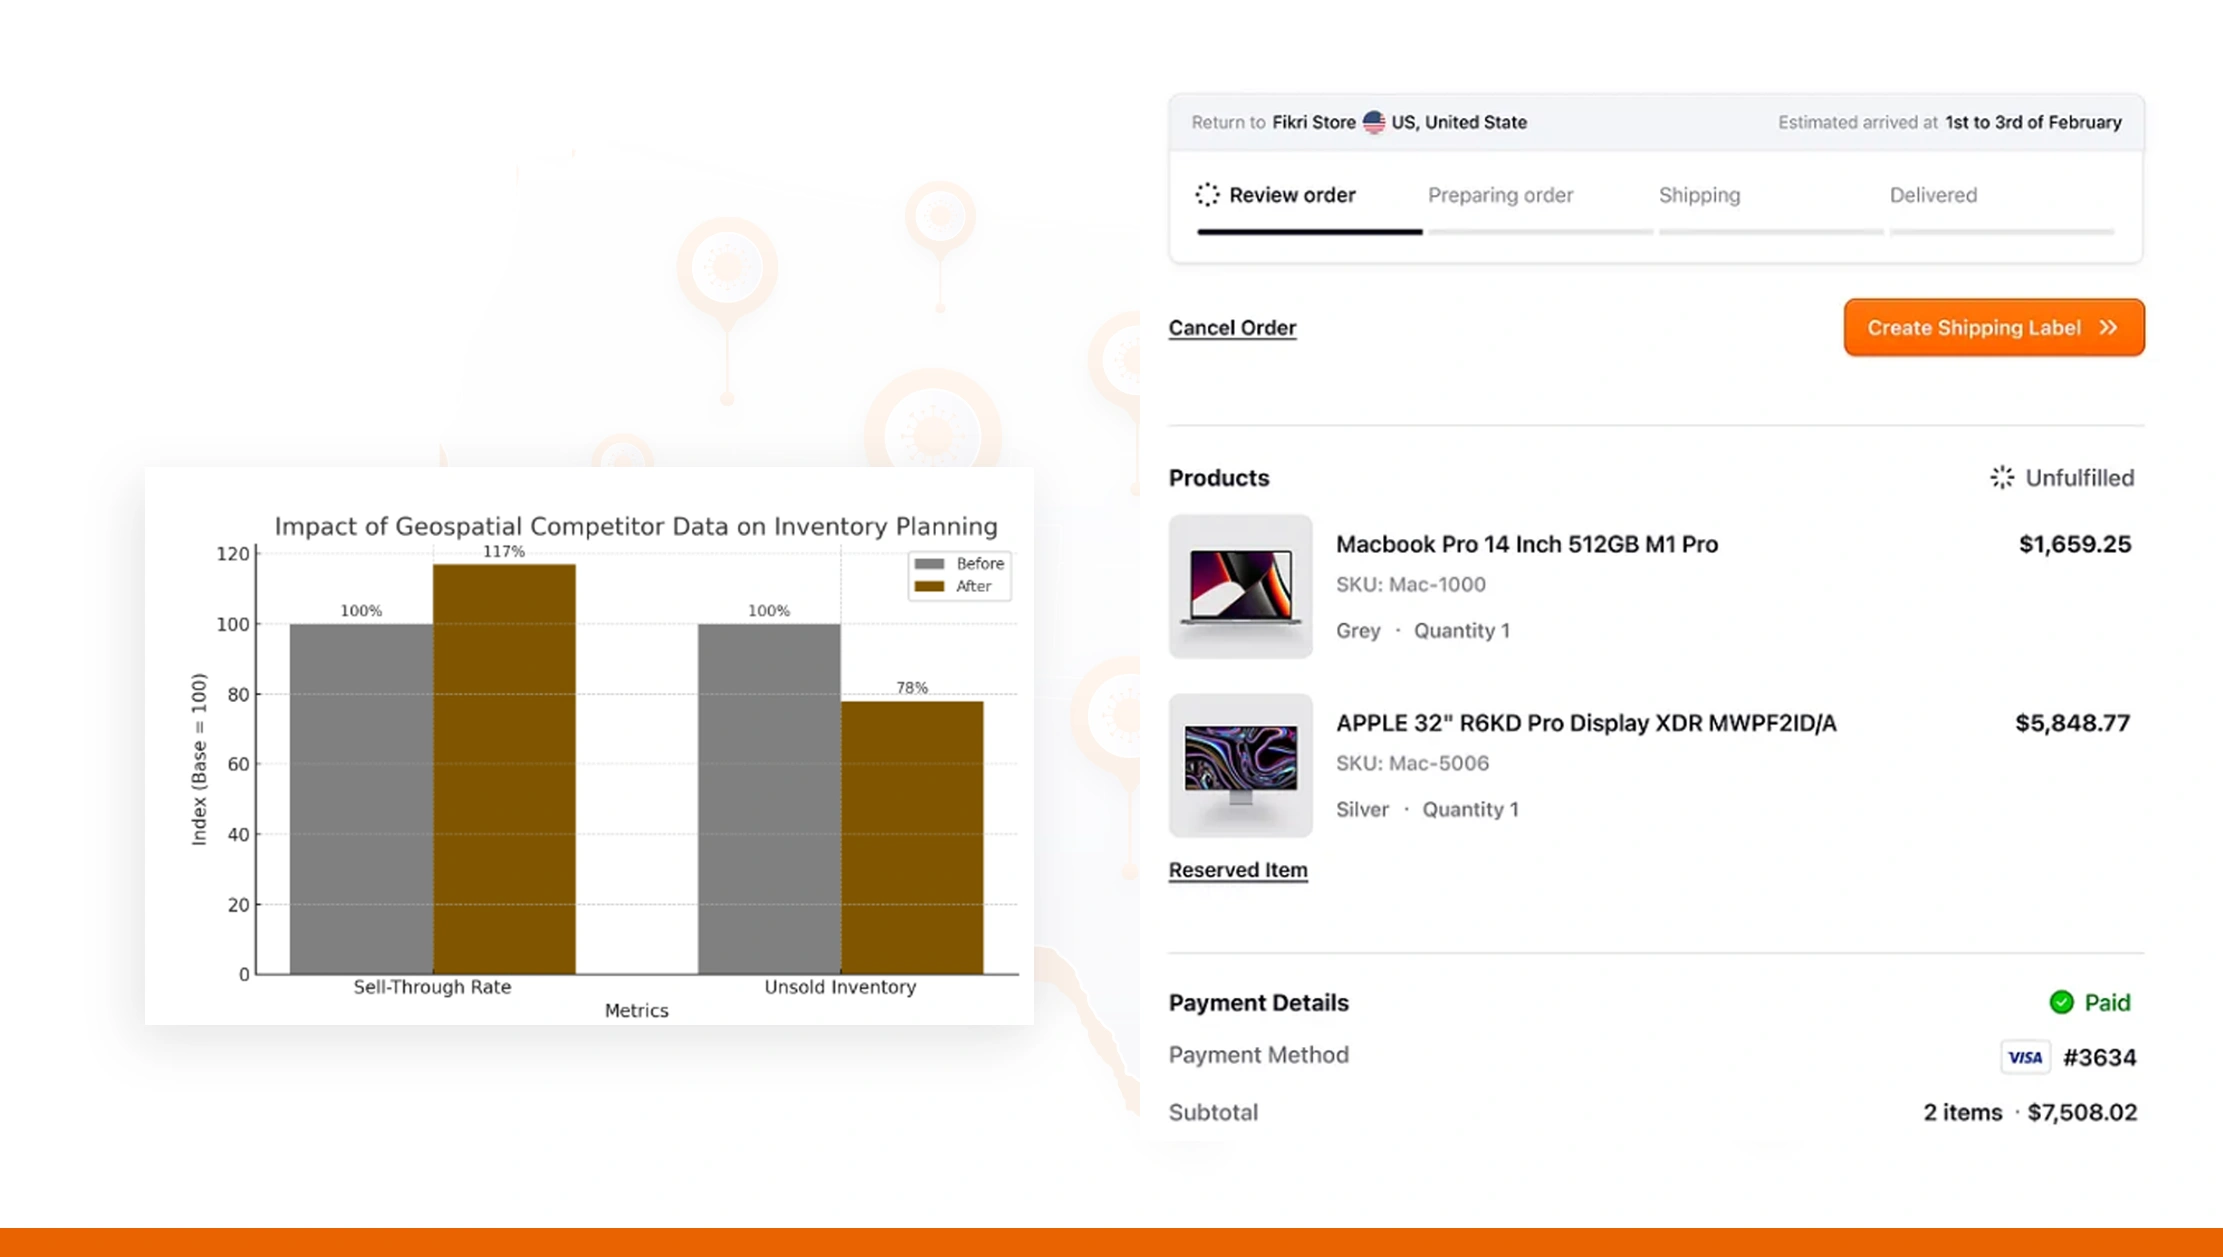Click the US flag icon
The width and height of the screenshot is (2223, 1257).
(1374, 122)
